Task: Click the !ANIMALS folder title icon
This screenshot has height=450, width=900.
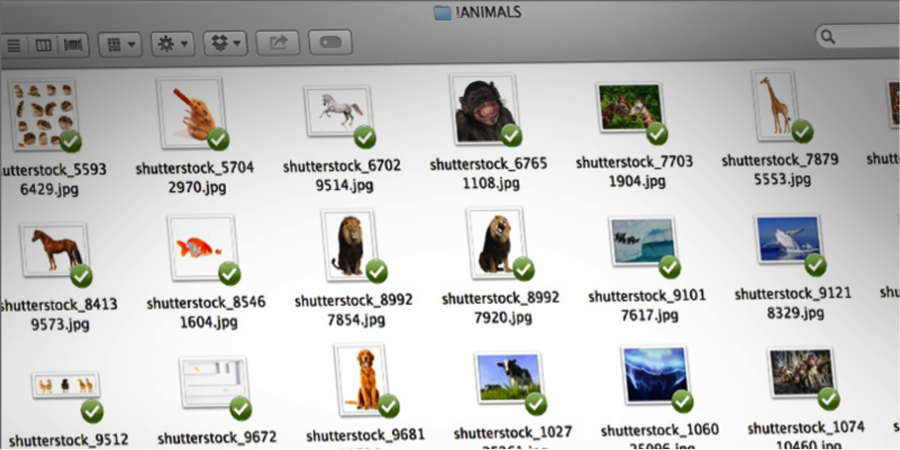Action: click(x=442, y=13)
